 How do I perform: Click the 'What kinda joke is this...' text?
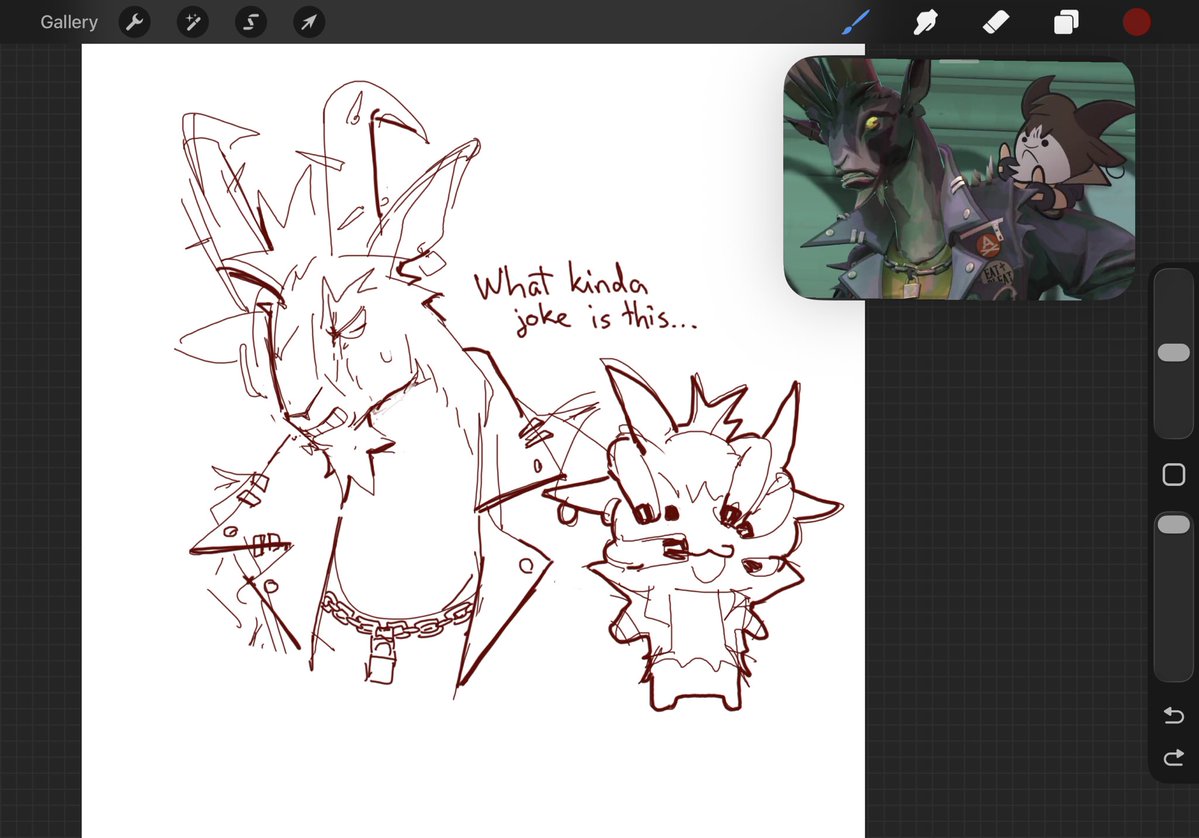[585, 300]
